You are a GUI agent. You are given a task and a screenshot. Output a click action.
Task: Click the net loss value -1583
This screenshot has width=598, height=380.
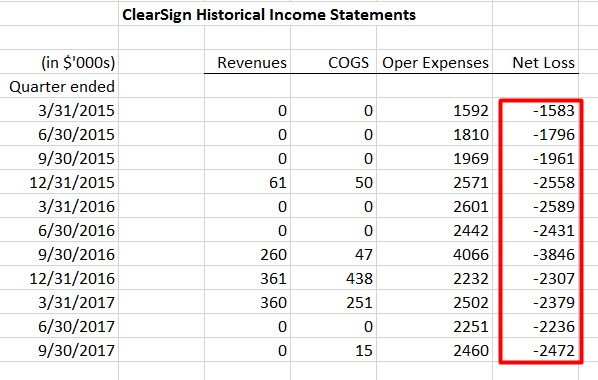tap(535, 110)
